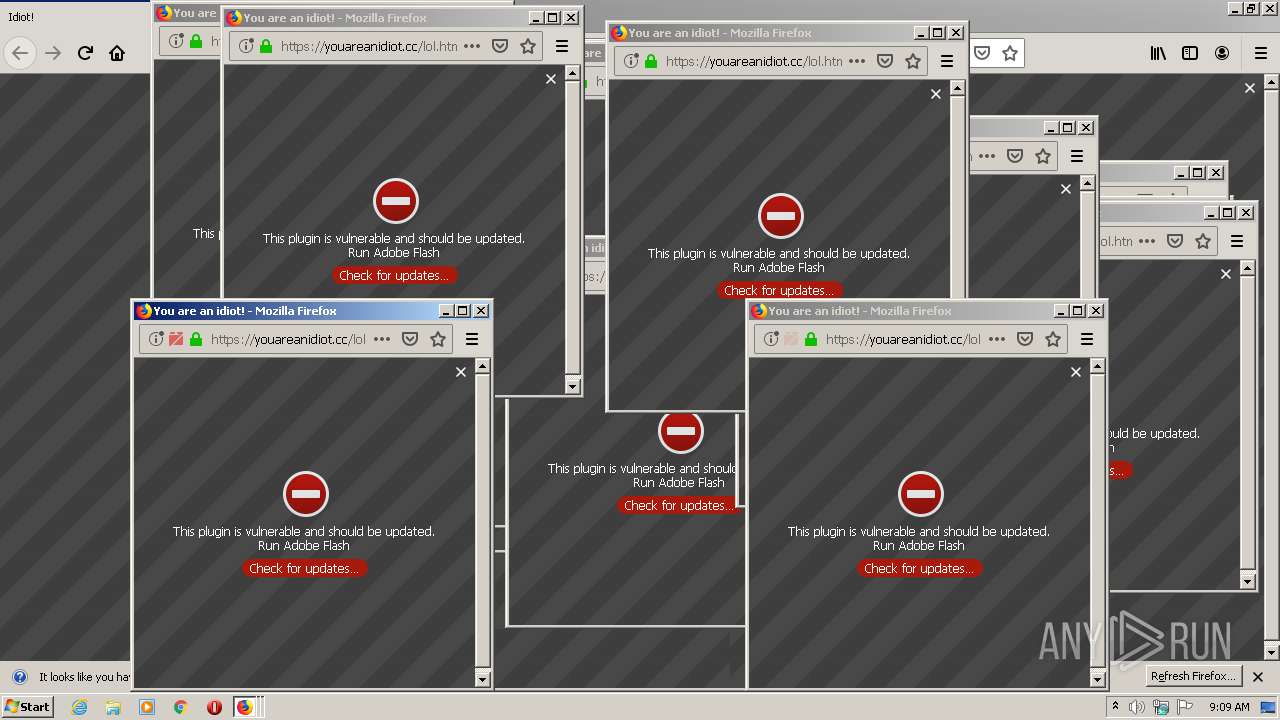
Task: Click the faded plugin icon in the bottom-right popup
Action: click(791, 339)
